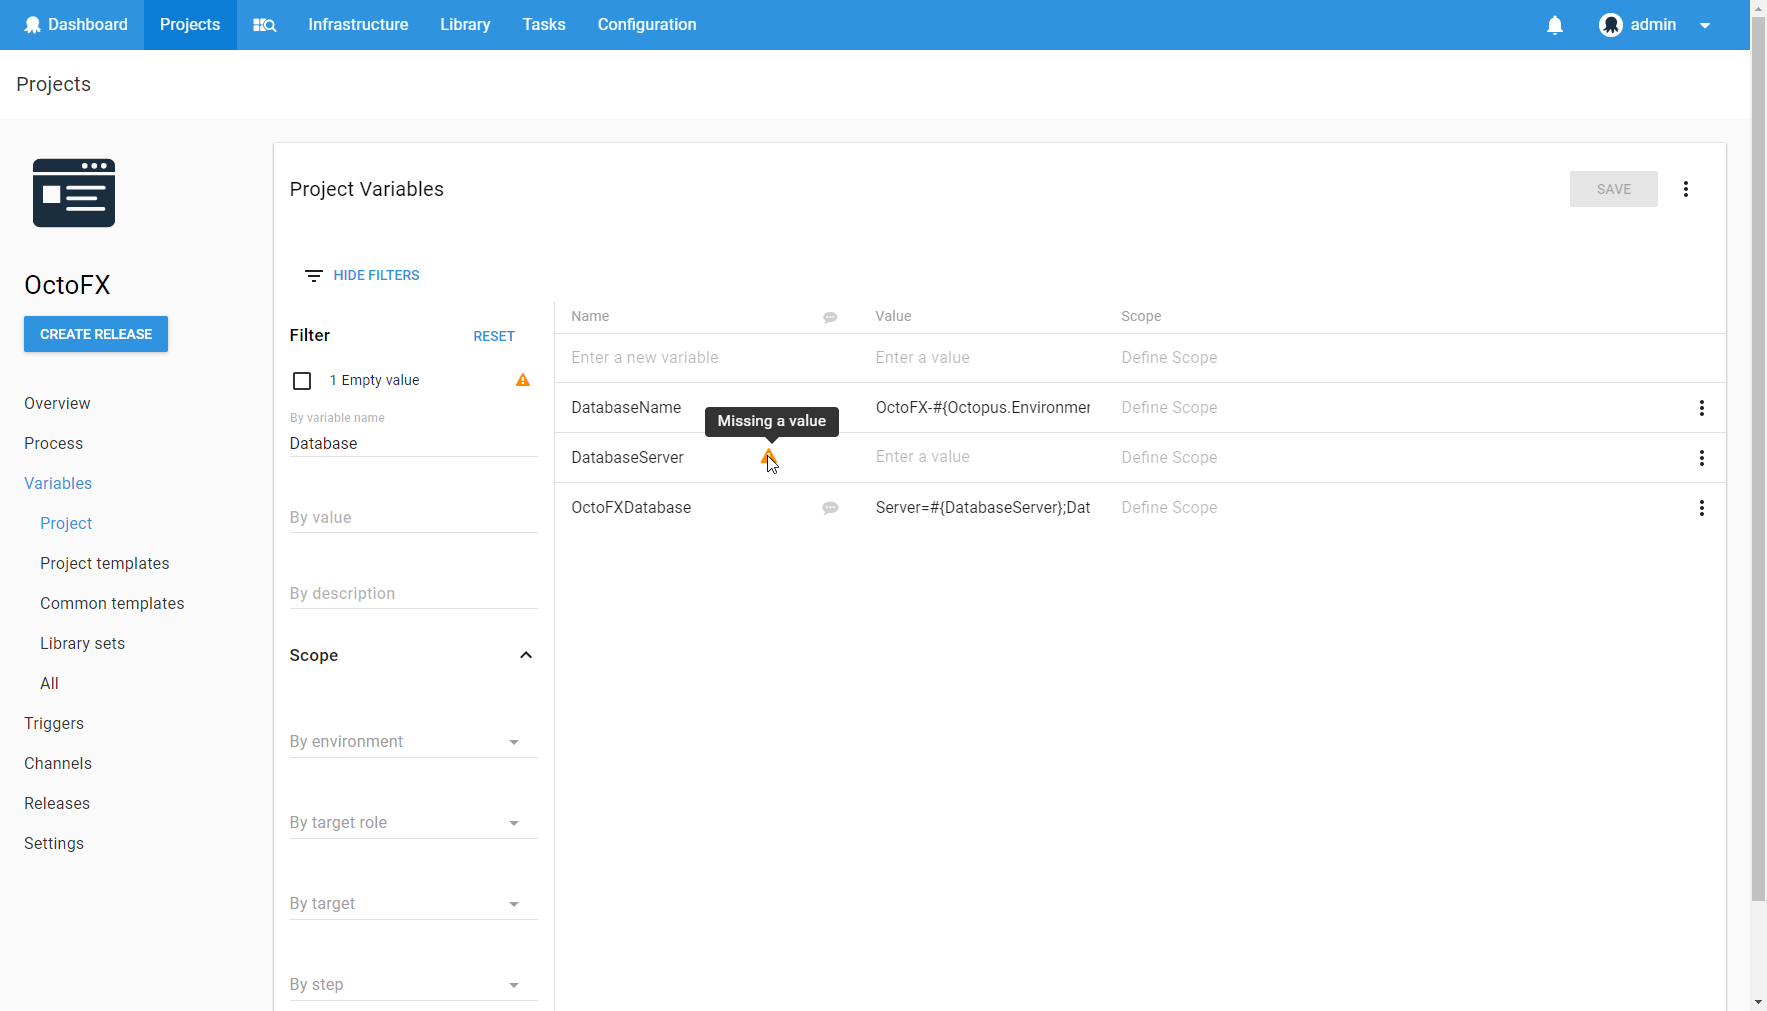Go to the Infrastructure tab
This screenshot has height=1011, width=1767.
click(x=358, y=25)
